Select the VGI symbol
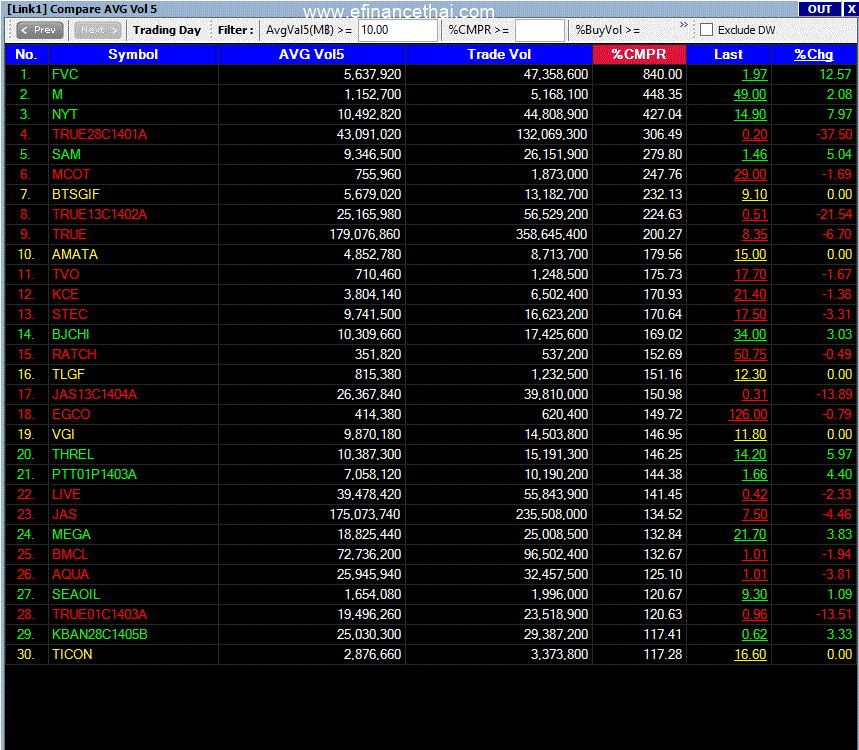859x750 pixels. [63, 434]
